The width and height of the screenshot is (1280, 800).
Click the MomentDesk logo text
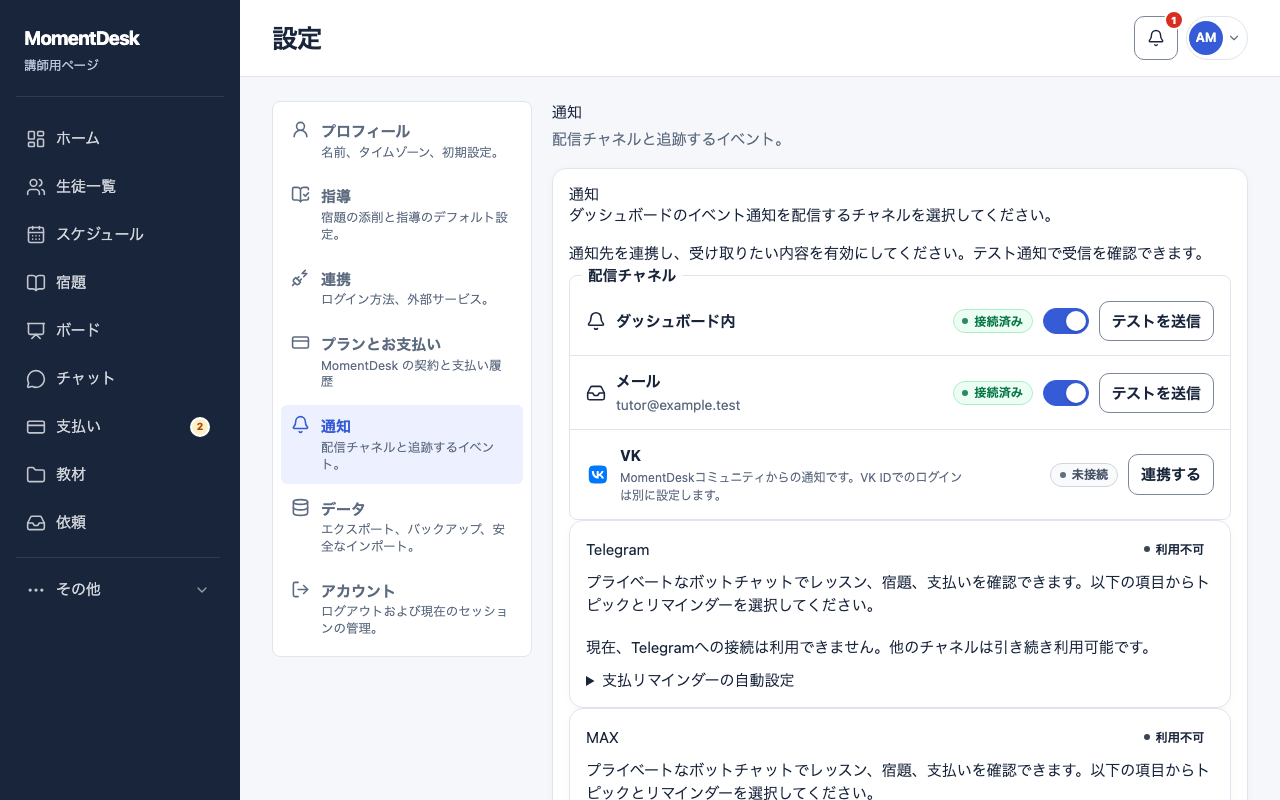82,38
